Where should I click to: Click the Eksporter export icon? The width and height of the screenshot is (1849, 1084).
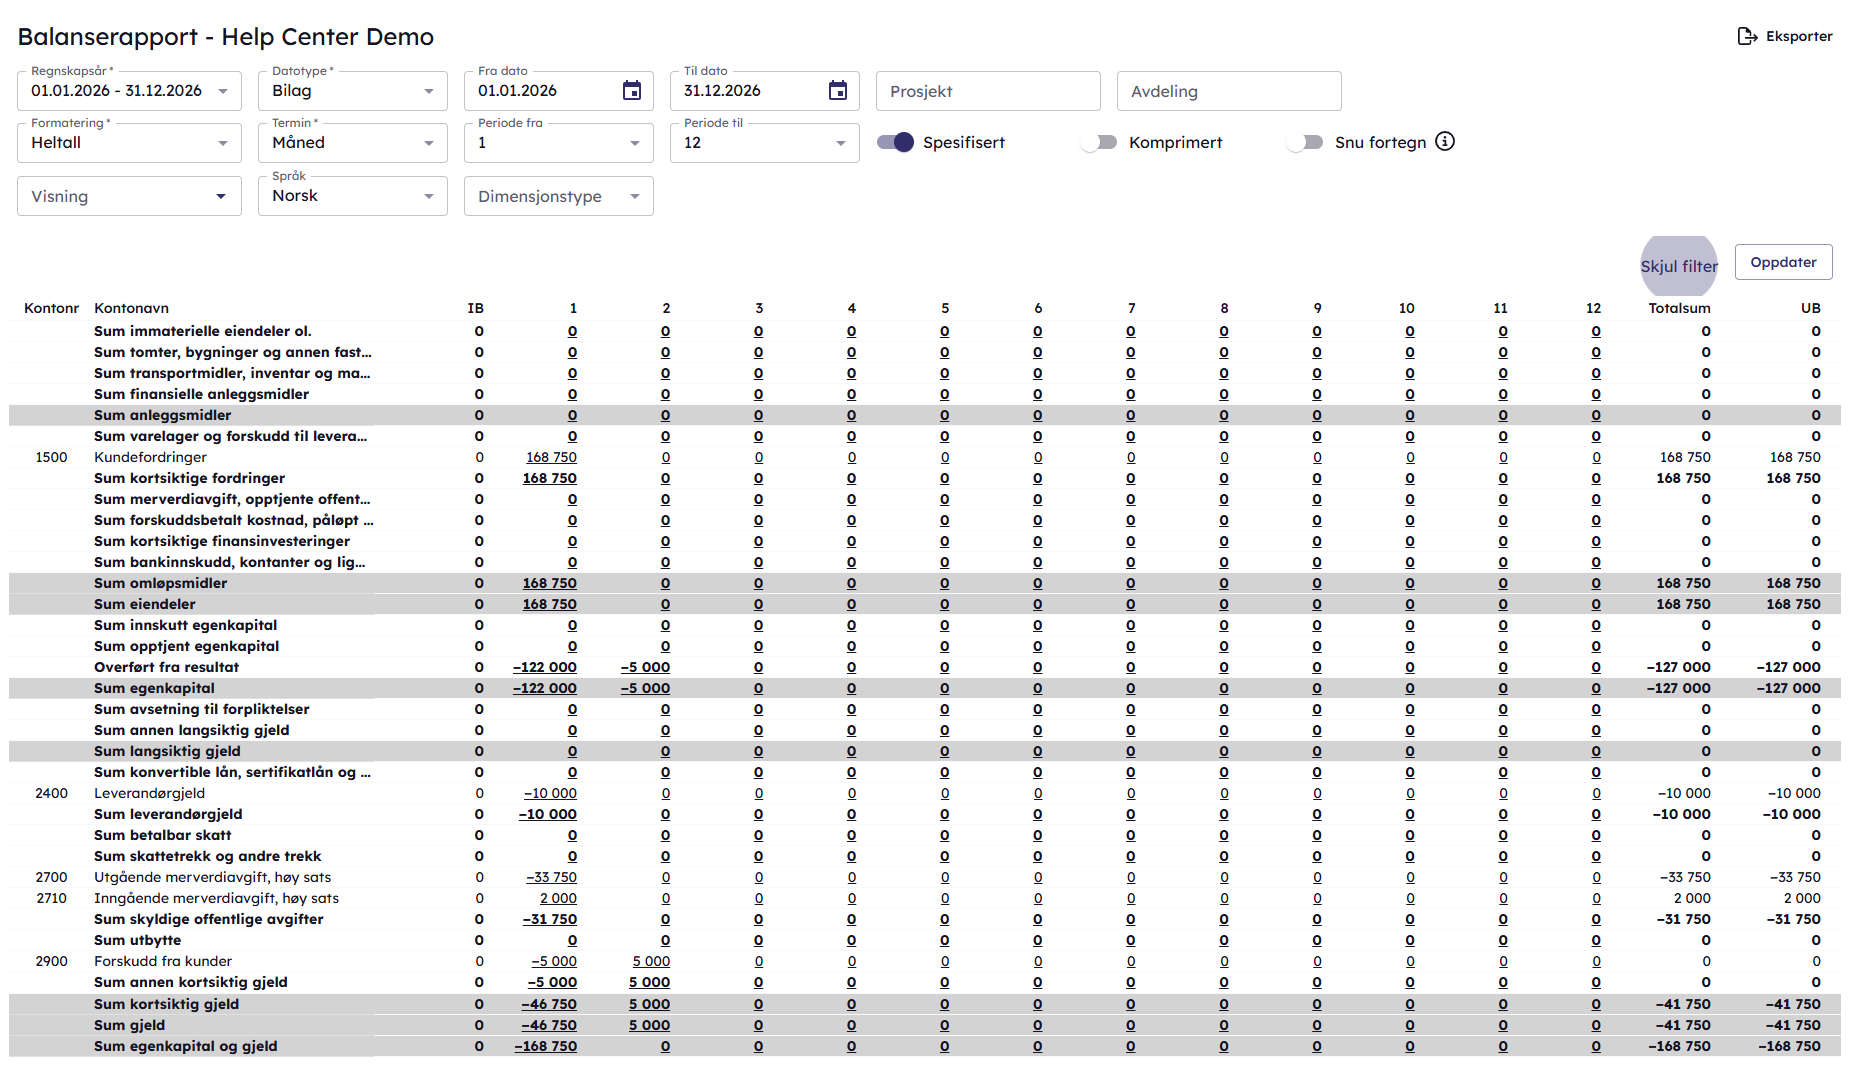pos(1747,37)
